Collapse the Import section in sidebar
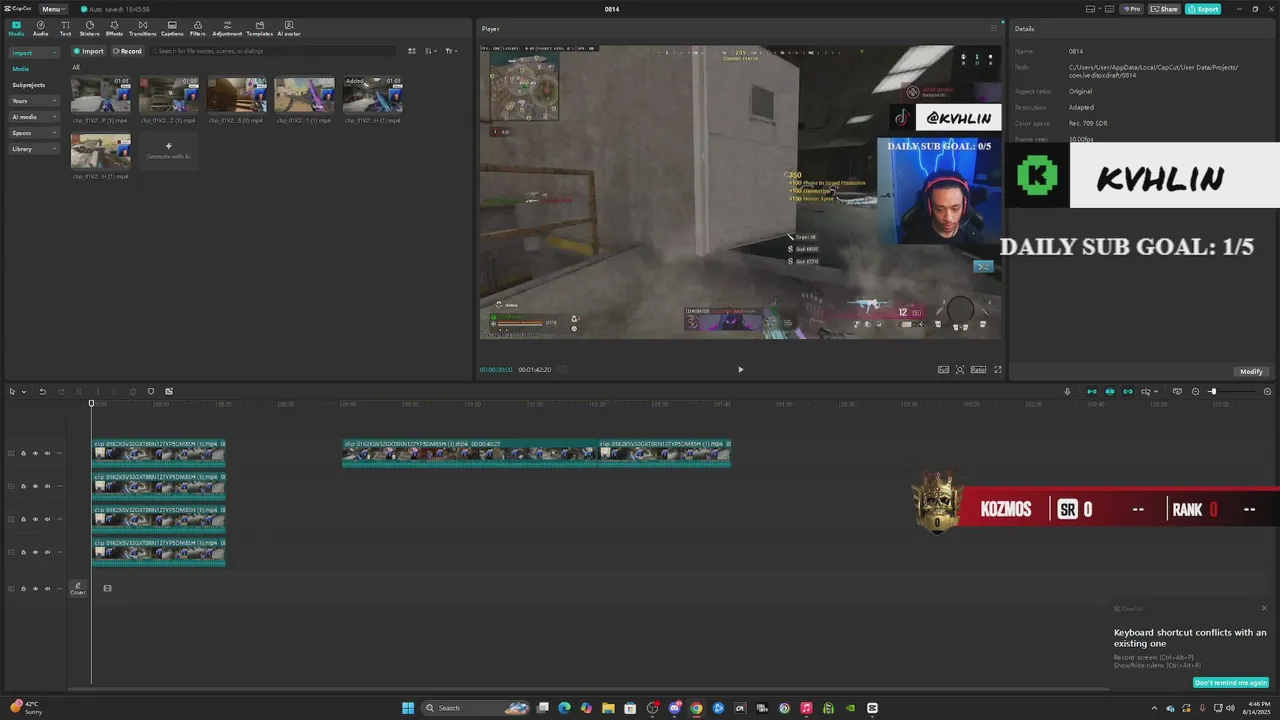The image size is (1280, 720). (33, 52)
